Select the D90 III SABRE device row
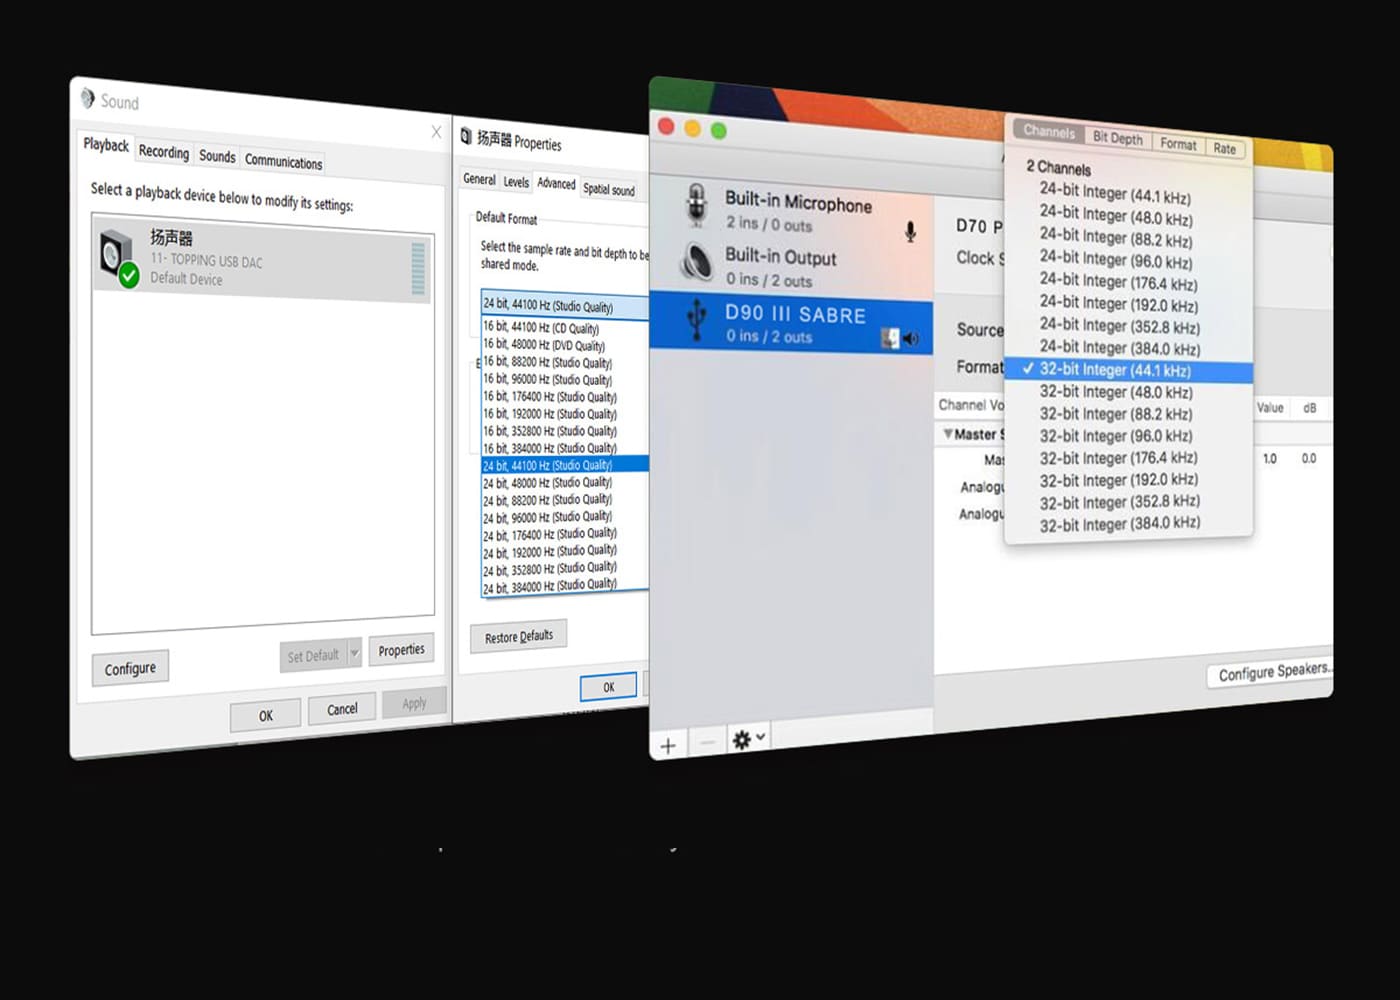Screen dimensions: 1400x1000 (791, 323)
